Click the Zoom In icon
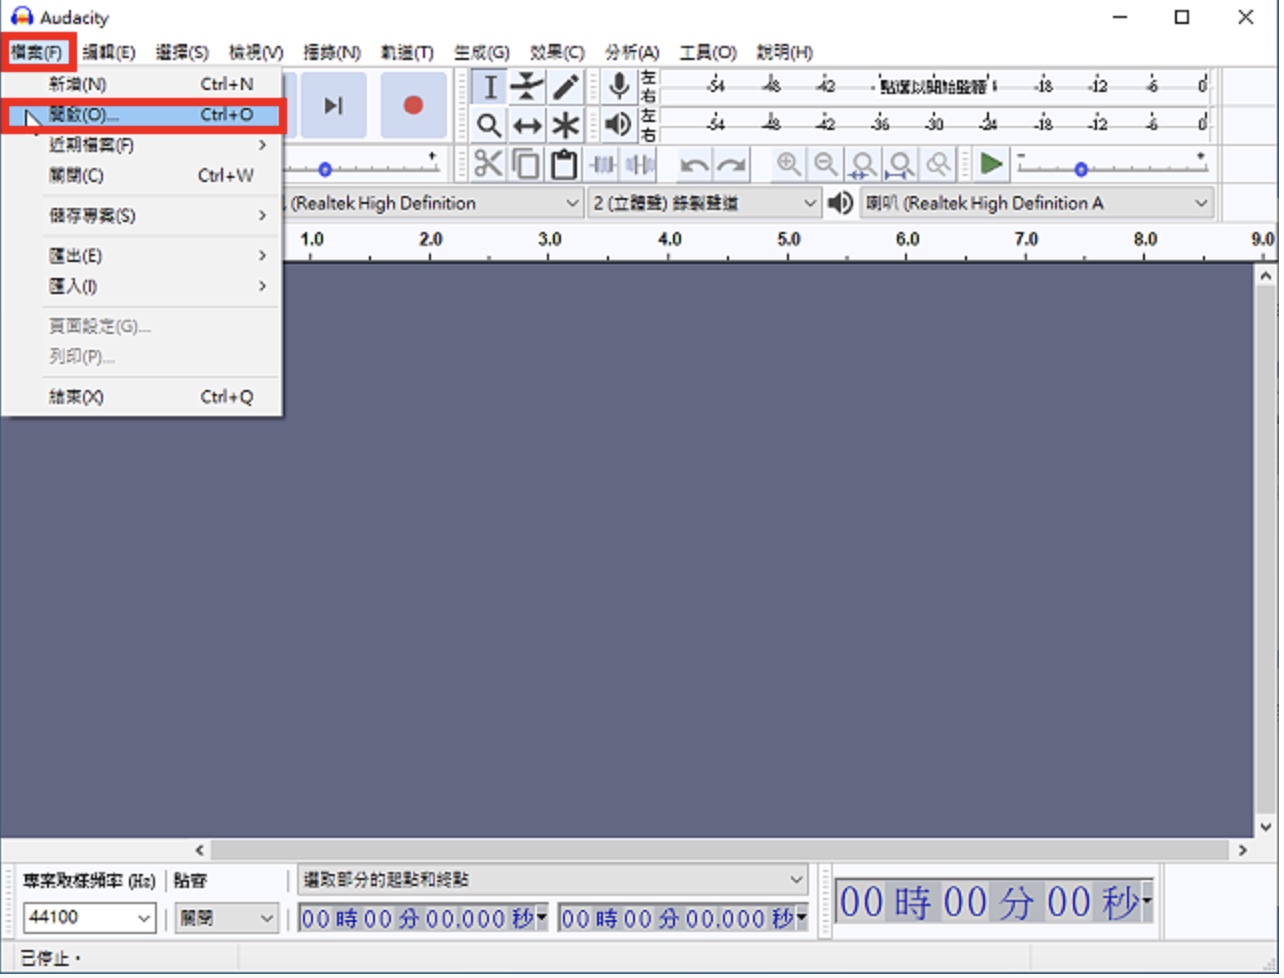Screen dimensions: 1284x978 tap(788, 164)
